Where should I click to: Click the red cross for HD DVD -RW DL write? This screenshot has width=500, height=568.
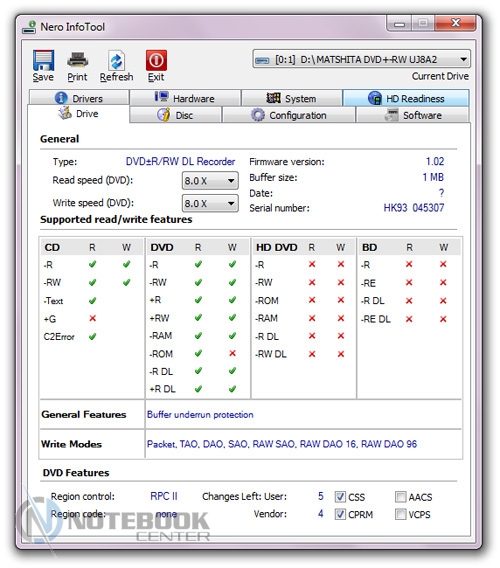click(x=341, y=354)
